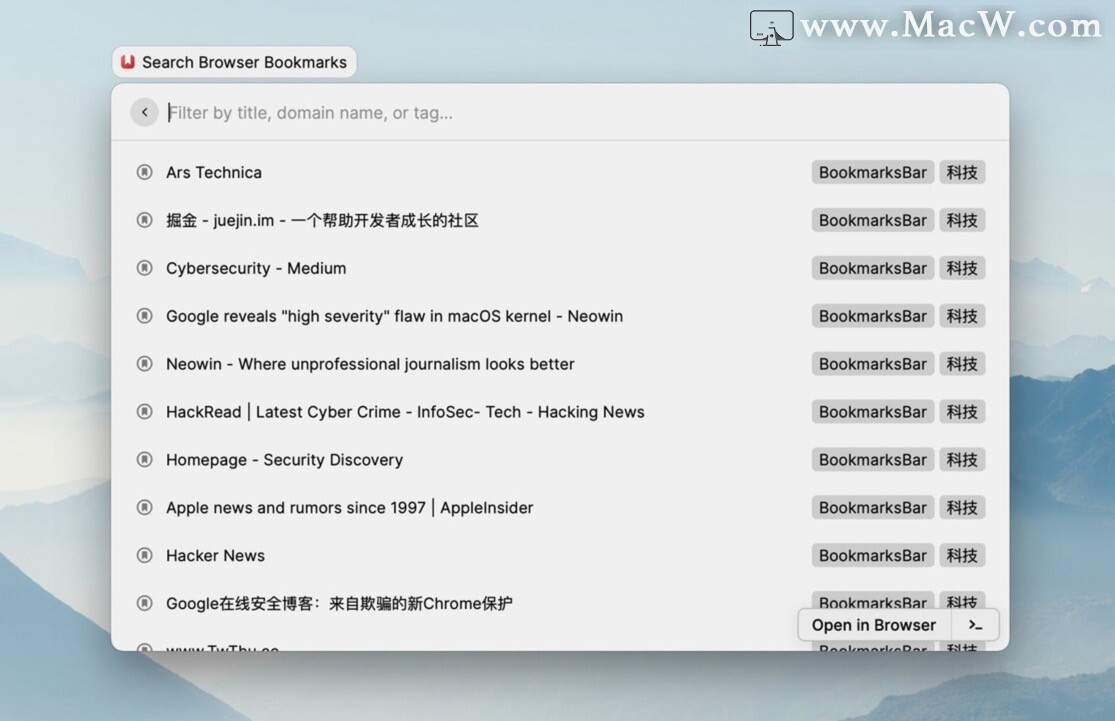Select the Cybersecurity - Medium bookmark
1115x721 pixels.
pyautogui.click(x=560, y=268)
